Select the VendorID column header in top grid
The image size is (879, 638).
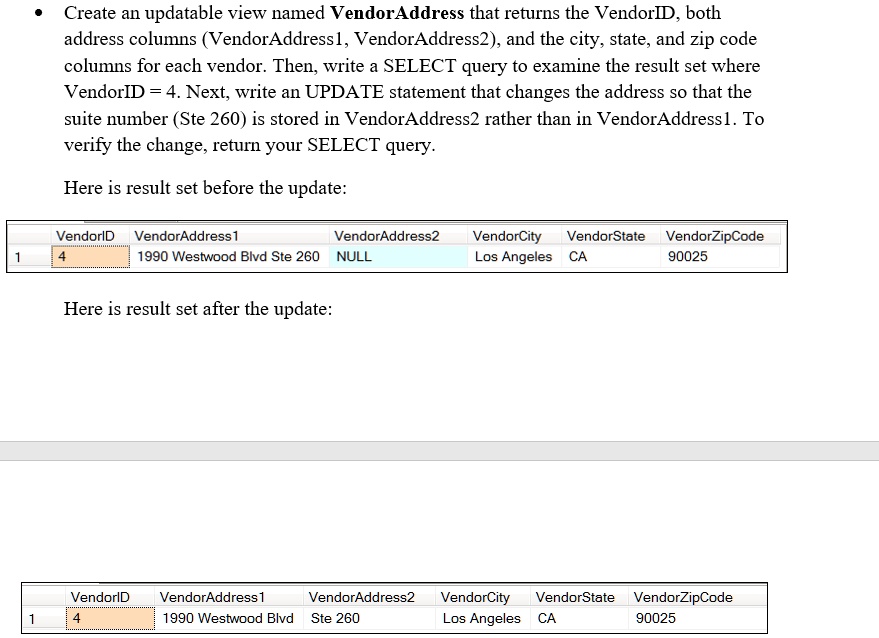coord(86,236)
